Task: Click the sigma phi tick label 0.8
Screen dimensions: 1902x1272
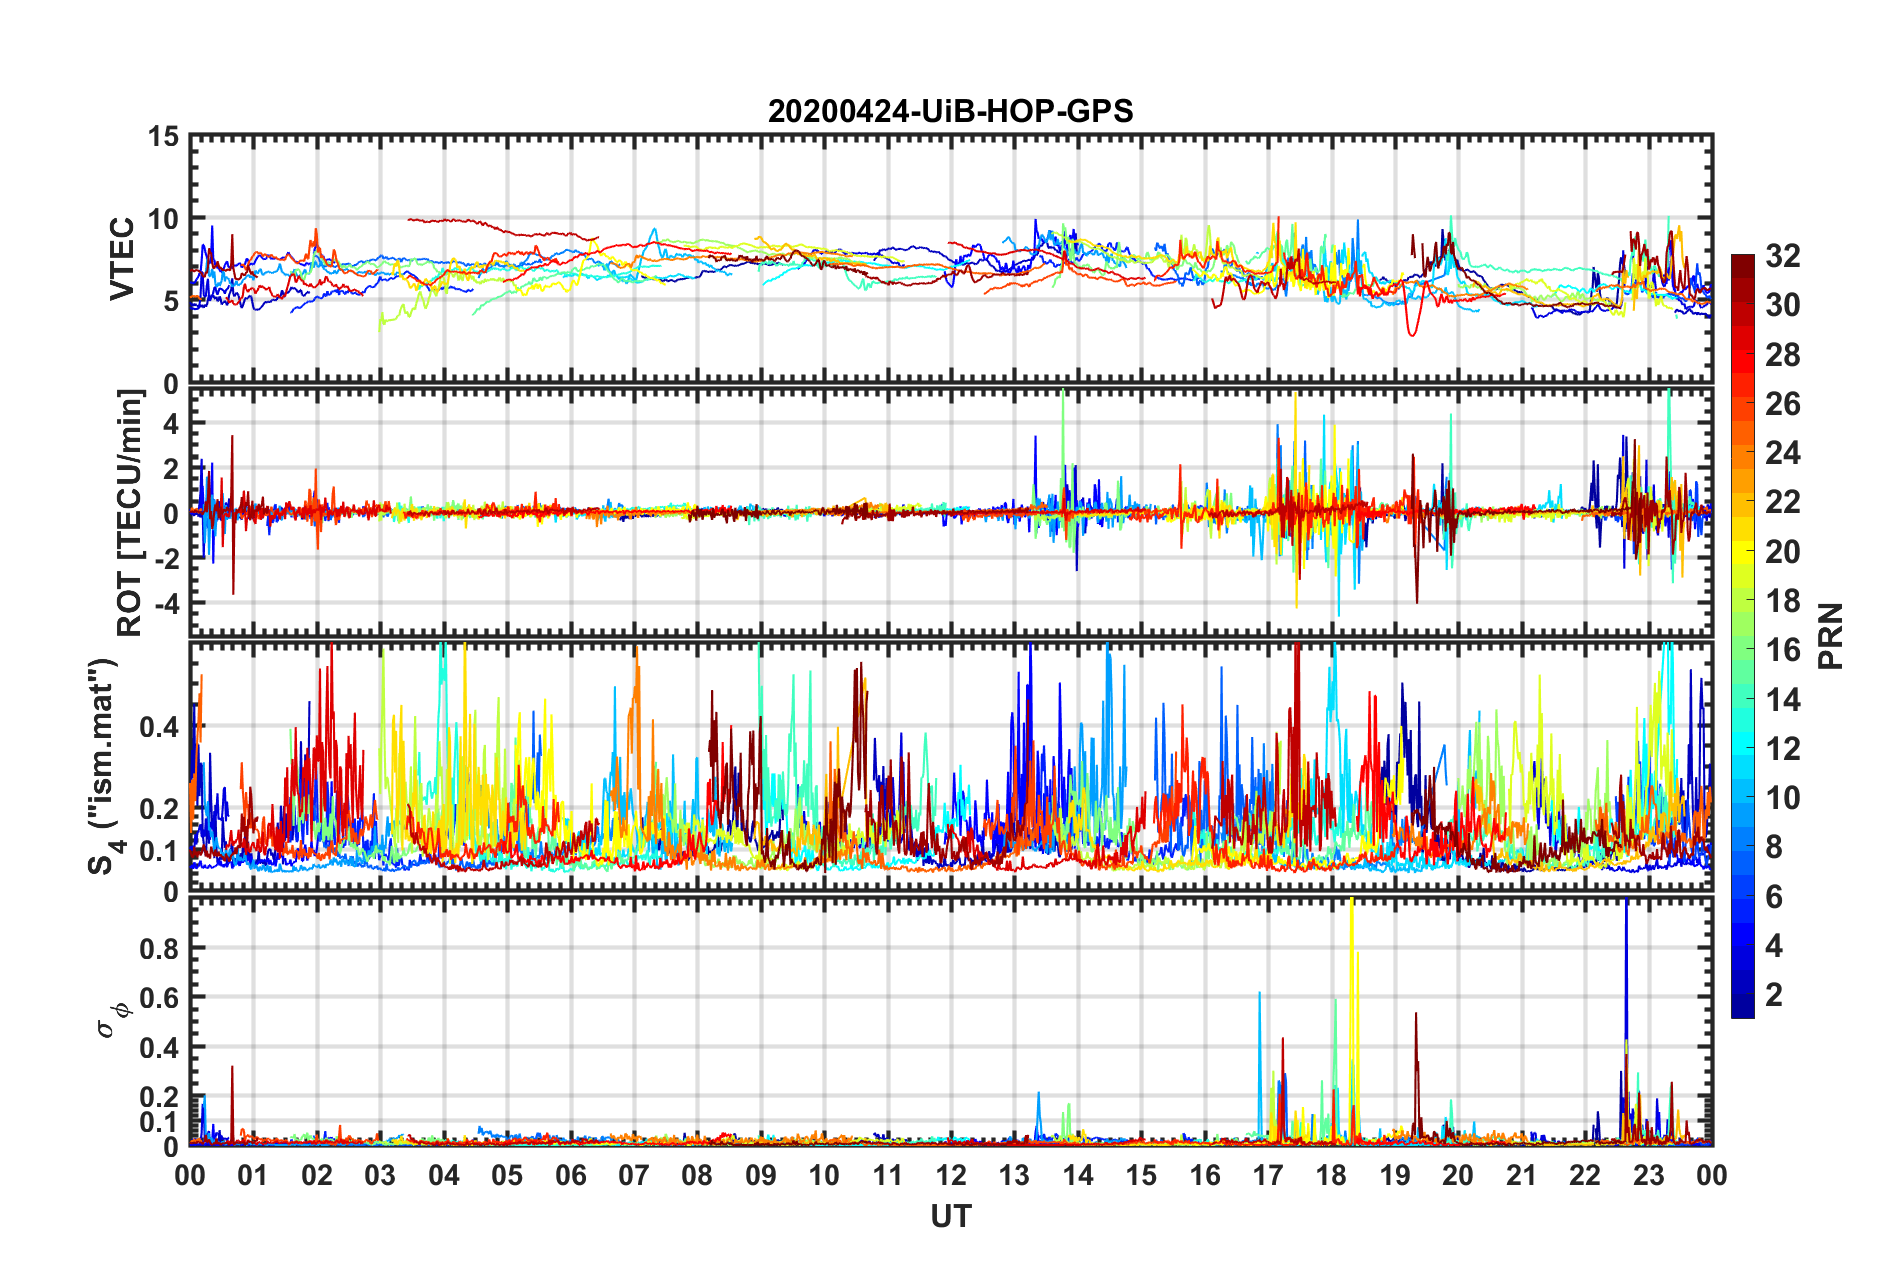Action: click(x=158, y=948)
